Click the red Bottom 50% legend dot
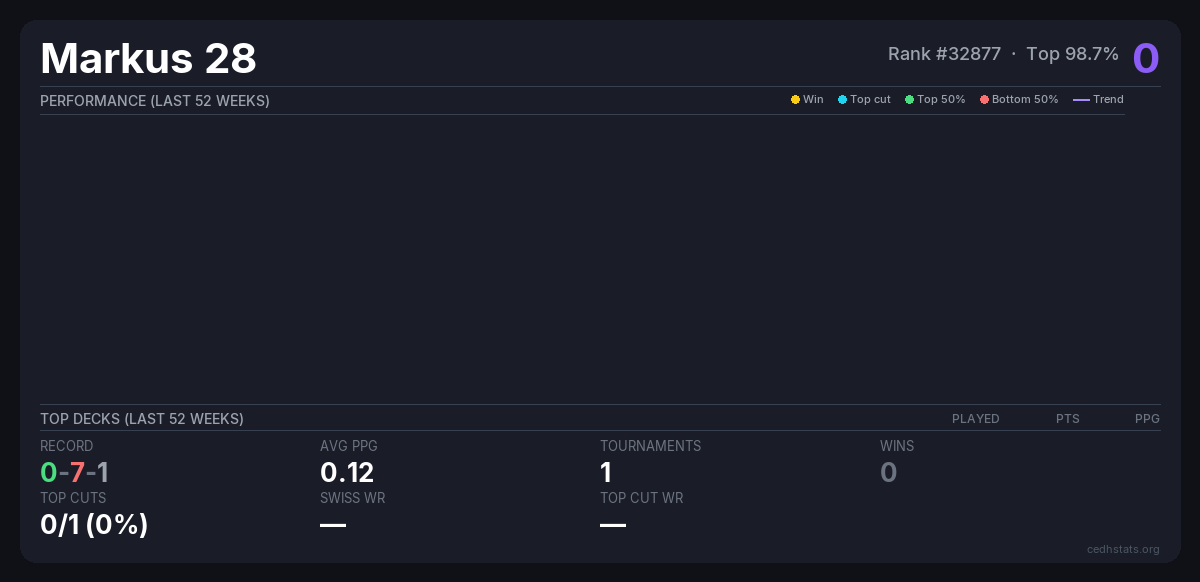The width and height of the screenshot is (1200, 582). tap(984, 100)
